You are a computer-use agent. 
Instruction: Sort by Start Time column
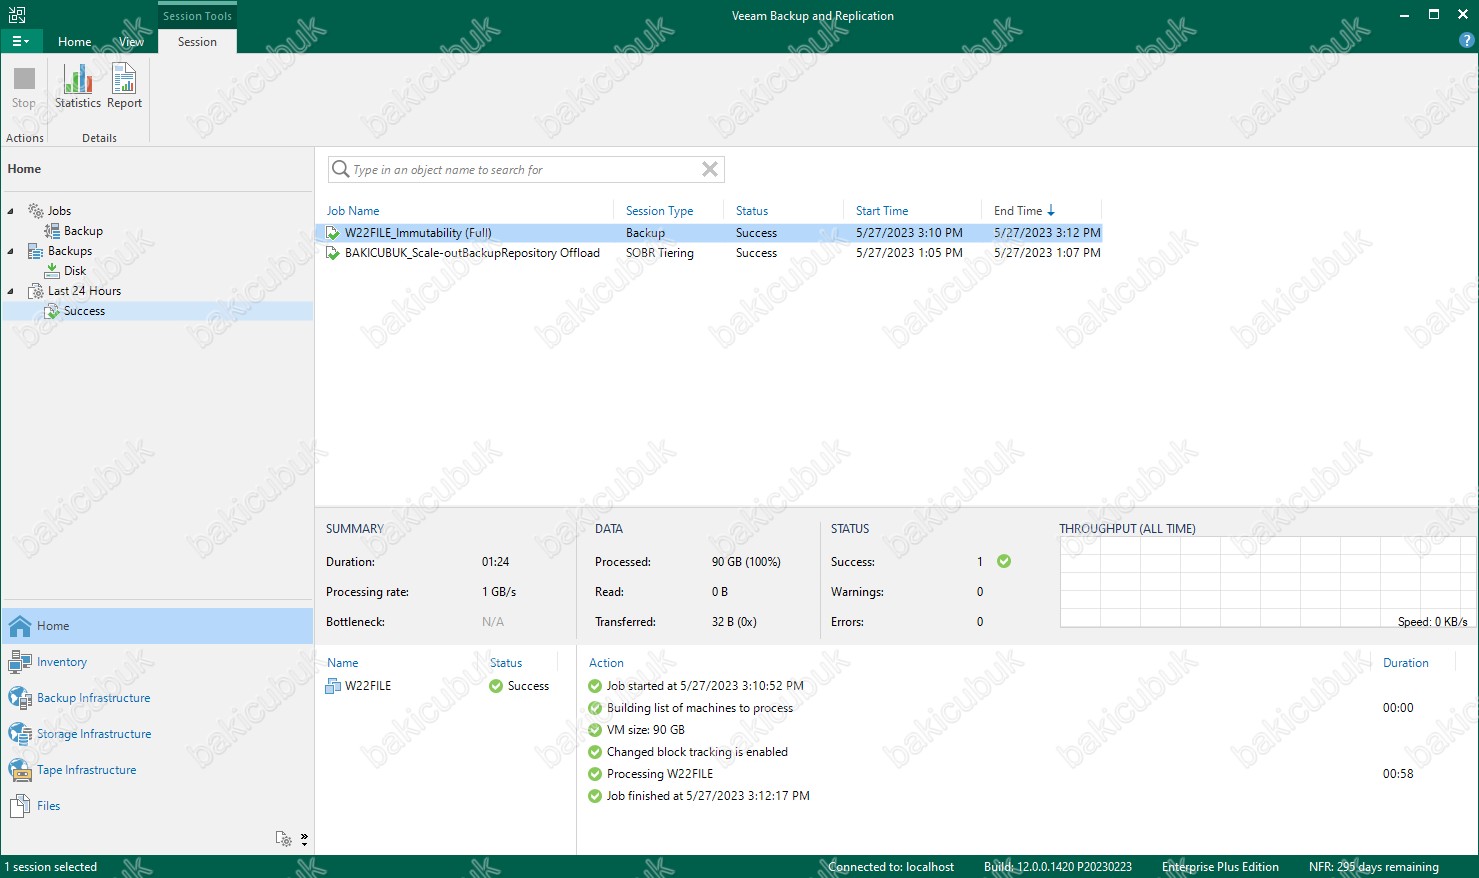(x=882, y=211)
